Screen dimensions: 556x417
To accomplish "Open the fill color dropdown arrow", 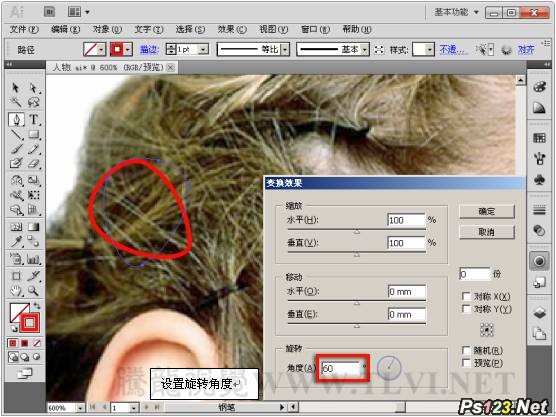I will click(101, 50).
